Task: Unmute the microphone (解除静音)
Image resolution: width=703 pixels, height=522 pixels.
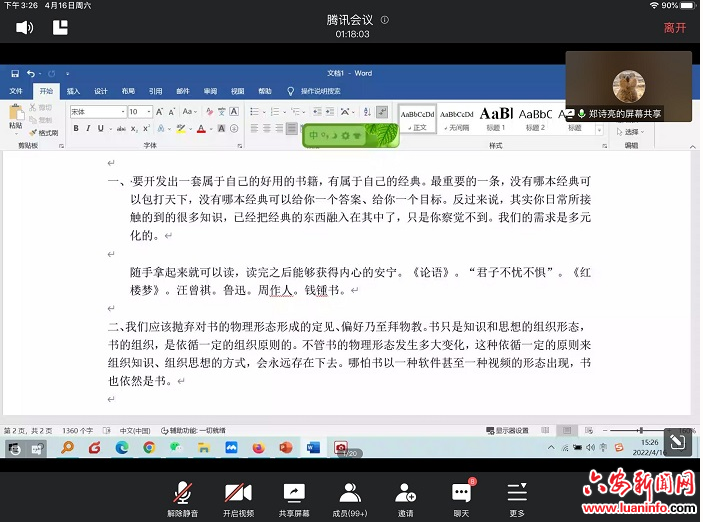Action: [x=182, y=497]
